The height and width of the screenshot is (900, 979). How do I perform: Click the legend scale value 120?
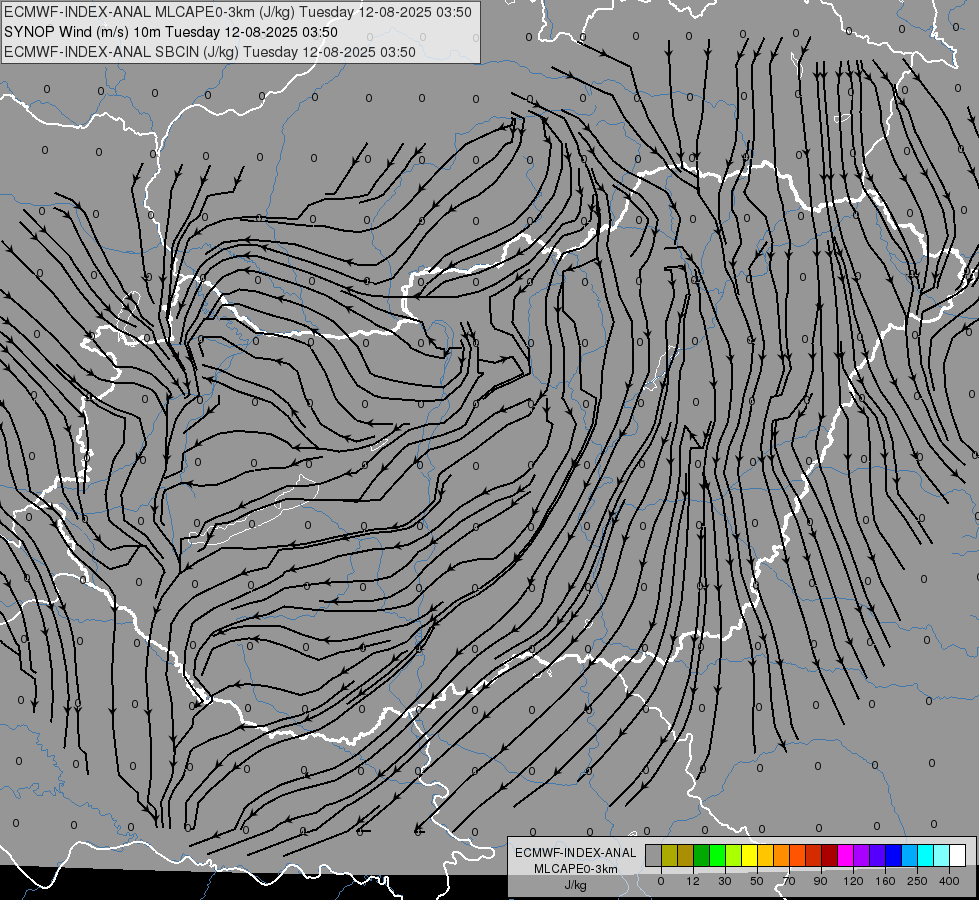853,881
